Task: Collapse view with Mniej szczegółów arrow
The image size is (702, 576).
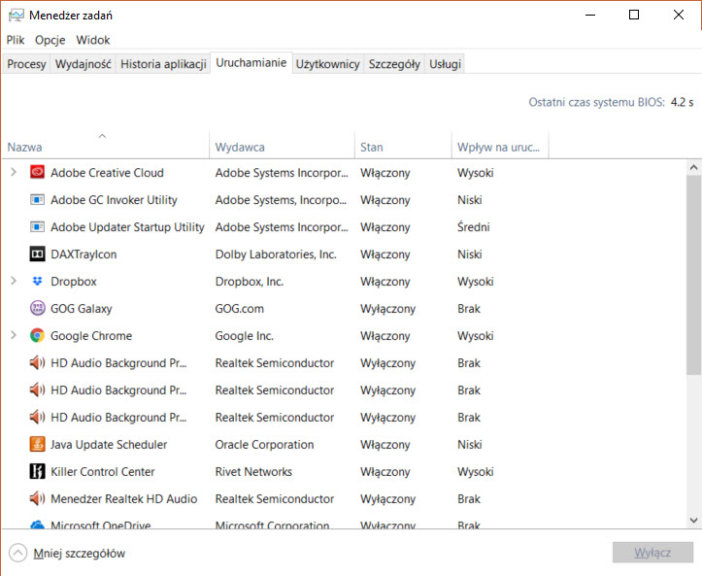Action: pyautogui.click(x=18, y=553)
